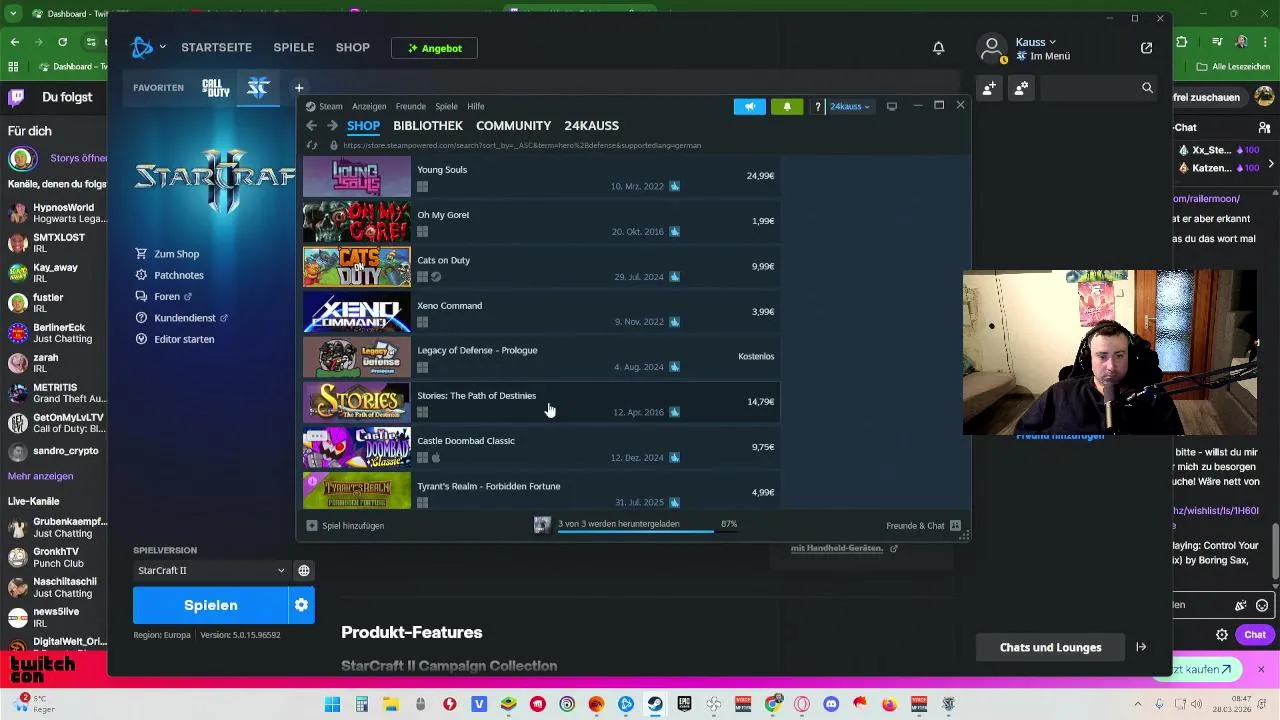
Task: Select Call of Duty favorite icon
Action: click(x=216, y=88)
